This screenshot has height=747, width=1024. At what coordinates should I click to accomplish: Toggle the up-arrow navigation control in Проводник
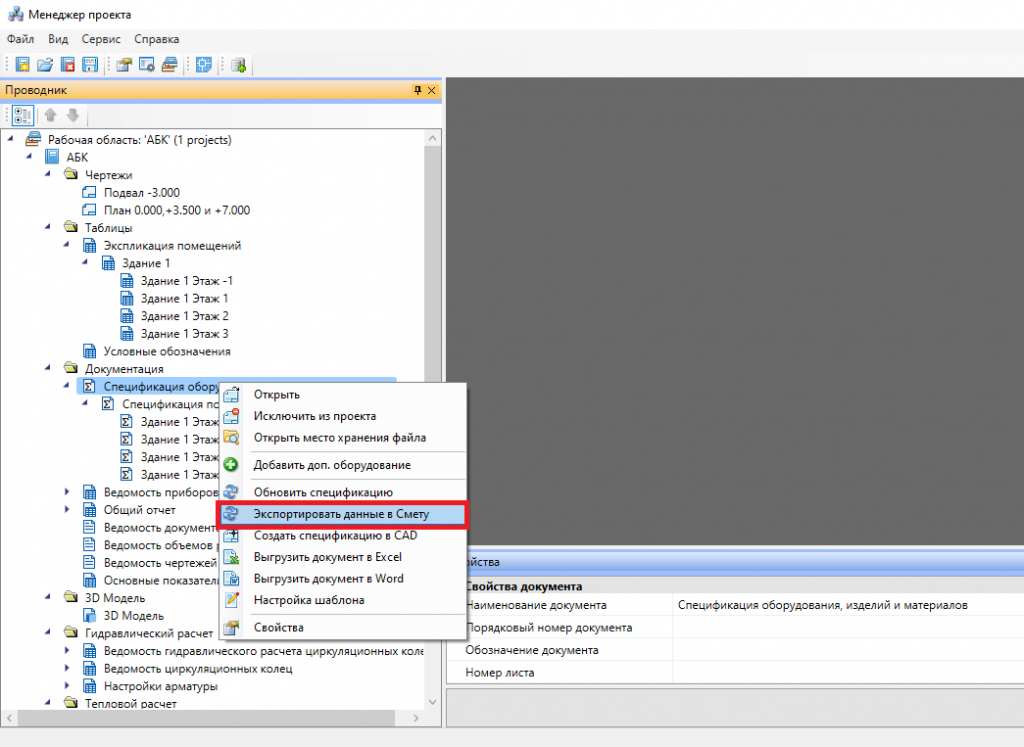coord(50,114)
